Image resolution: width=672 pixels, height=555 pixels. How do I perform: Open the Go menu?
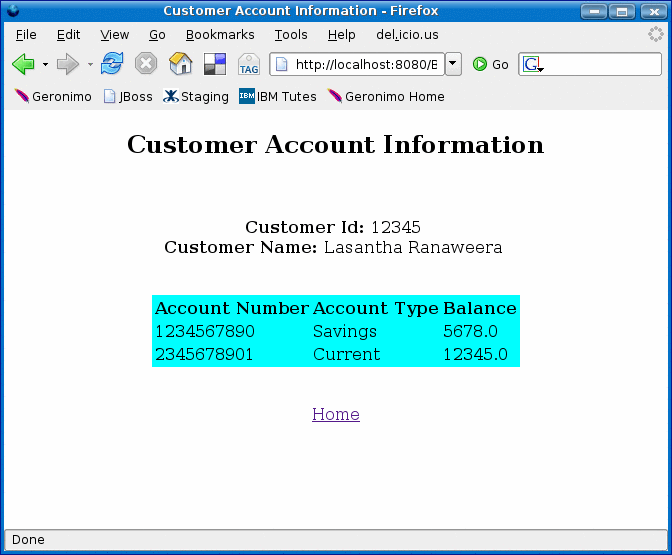tap(157, 35)
